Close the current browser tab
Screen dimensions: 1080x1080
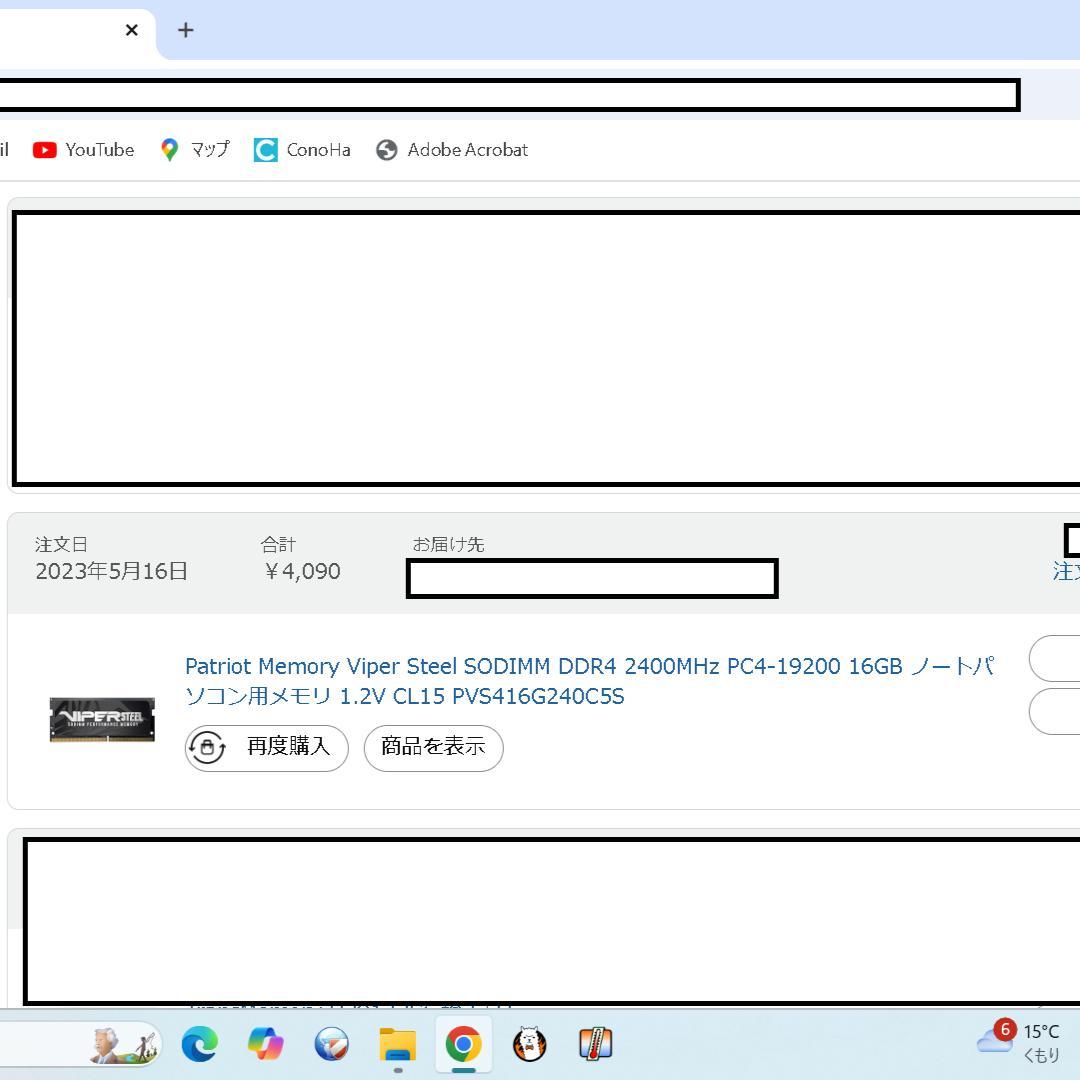[131, 30]
